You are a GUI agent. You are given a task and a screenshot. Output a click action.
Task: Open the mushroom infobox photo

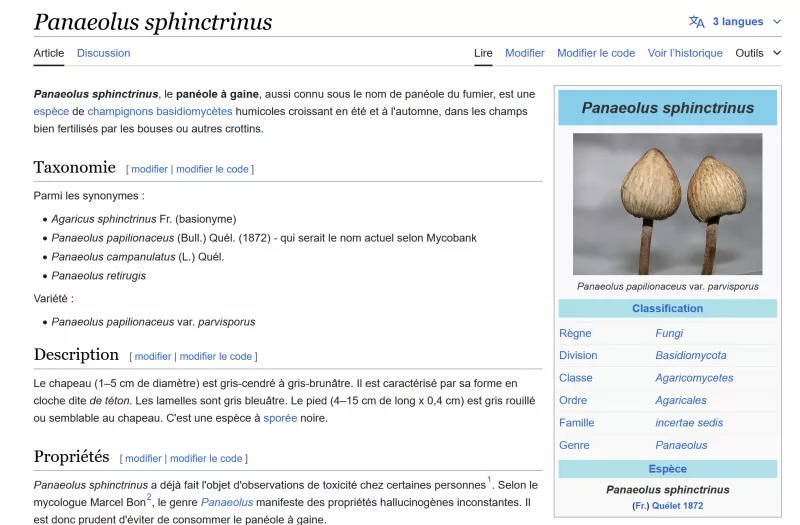(667, 203)
